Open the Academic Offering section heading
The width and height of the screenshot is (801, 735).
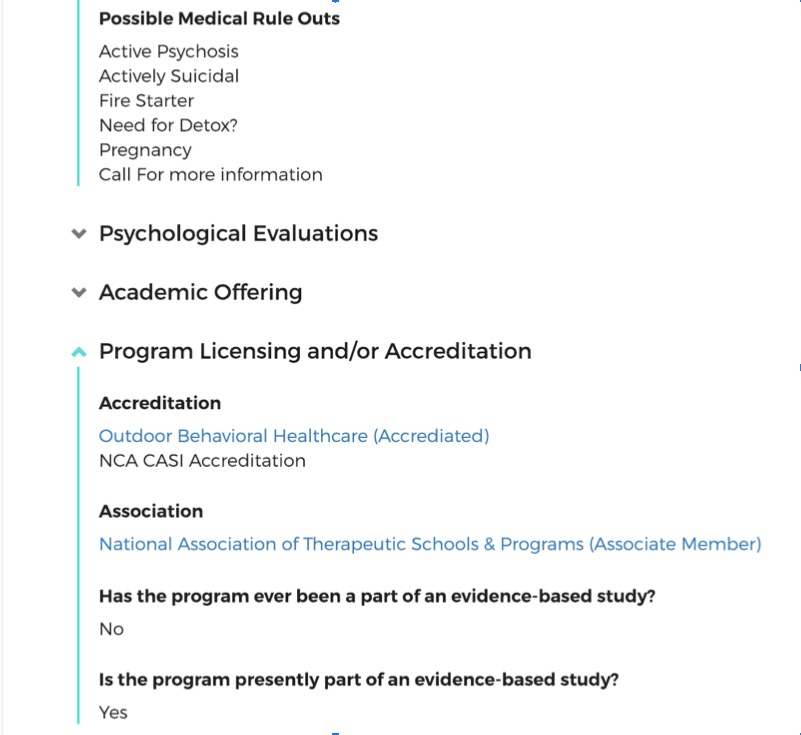pyautogui.click(x=200, y=292)
